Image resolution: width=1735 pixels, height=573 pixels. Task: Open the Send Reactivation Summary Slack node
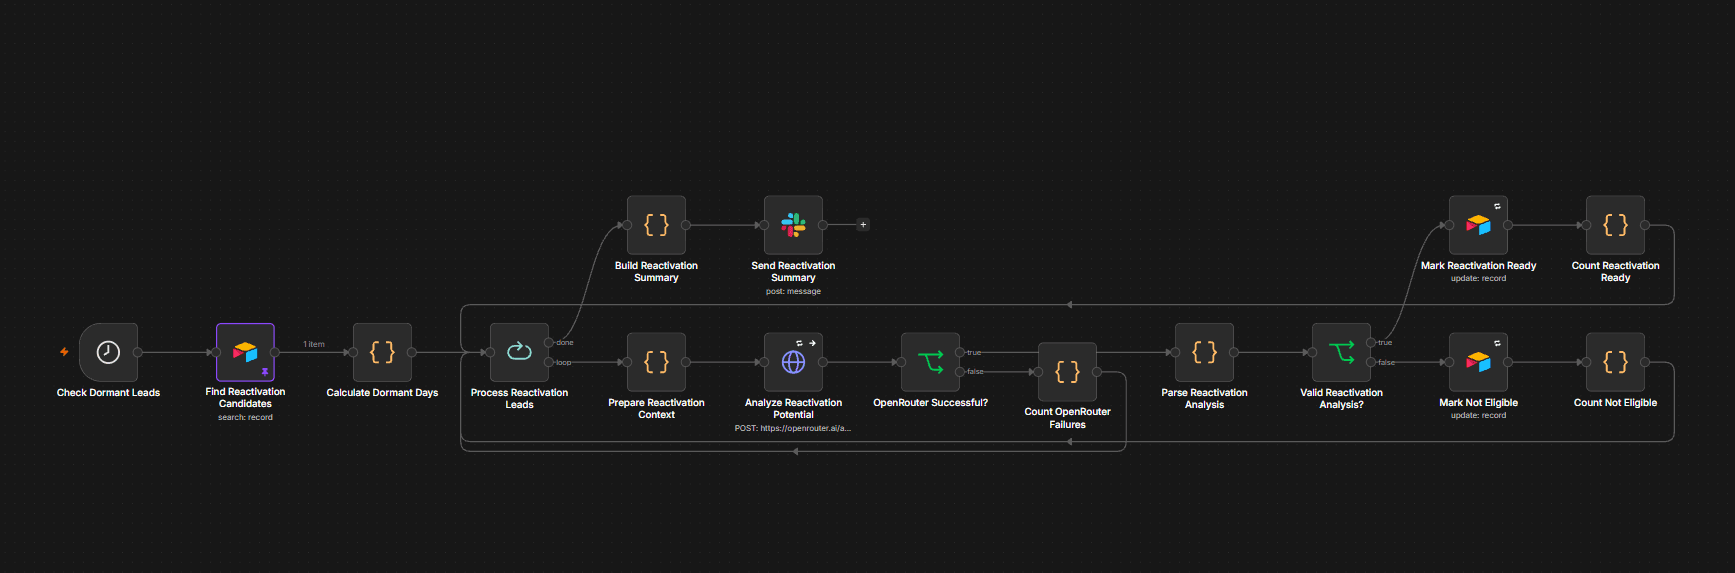tap(793, 225)
